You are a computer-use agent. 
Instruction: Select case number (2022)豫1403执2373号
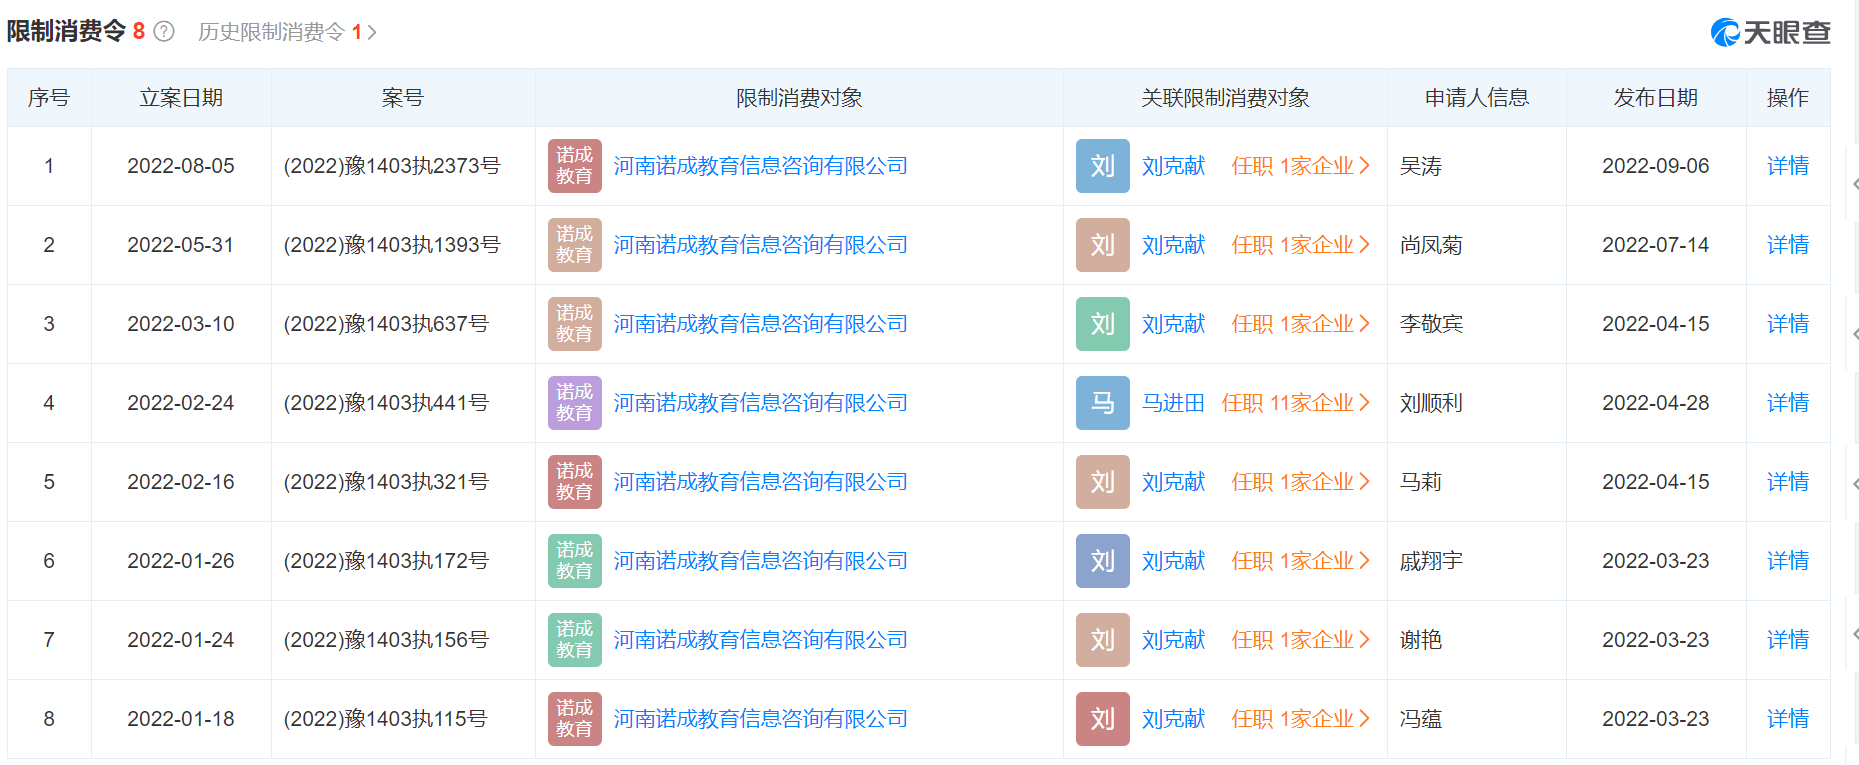tap(392, 166)
